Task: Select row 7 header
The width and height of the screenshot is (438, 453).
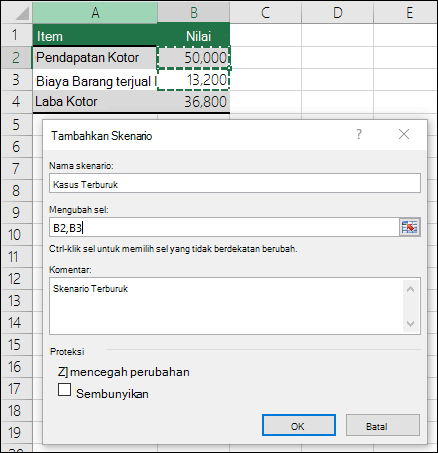Action: [17, 168]
